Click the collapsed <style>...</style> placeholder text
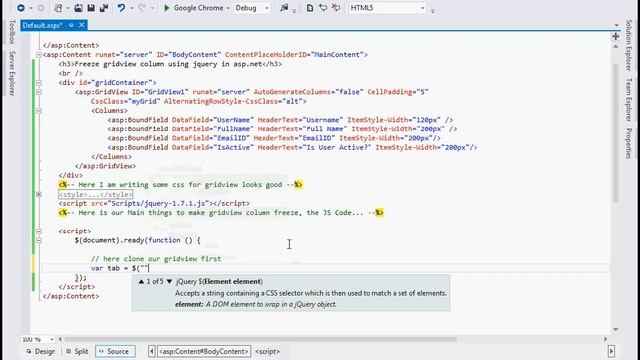640x360 pixels. pyautogui.click(x=96, y=194)
